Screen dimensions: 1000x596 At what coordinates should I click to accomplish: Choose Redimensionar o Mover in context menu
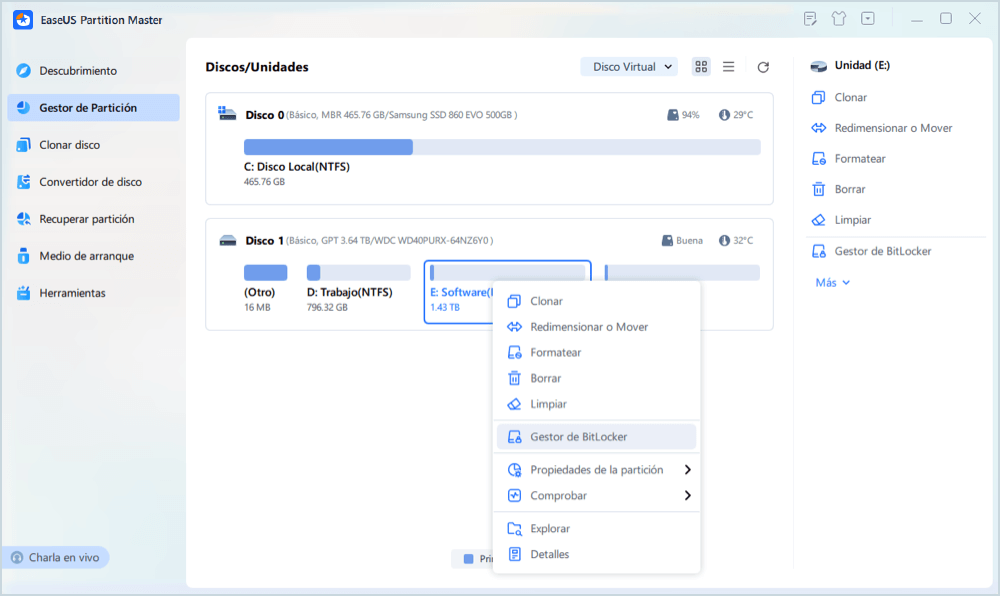[x=596, y=327]
